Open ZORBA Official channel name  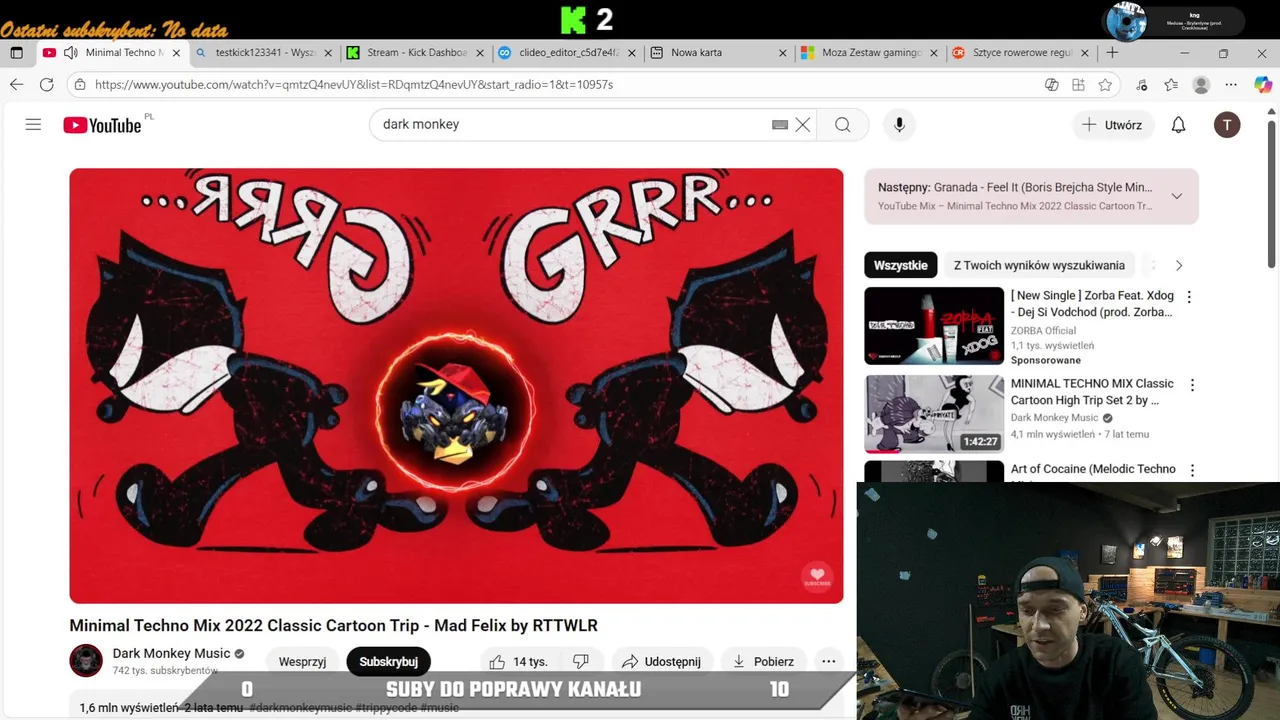tap(1043, 331)
